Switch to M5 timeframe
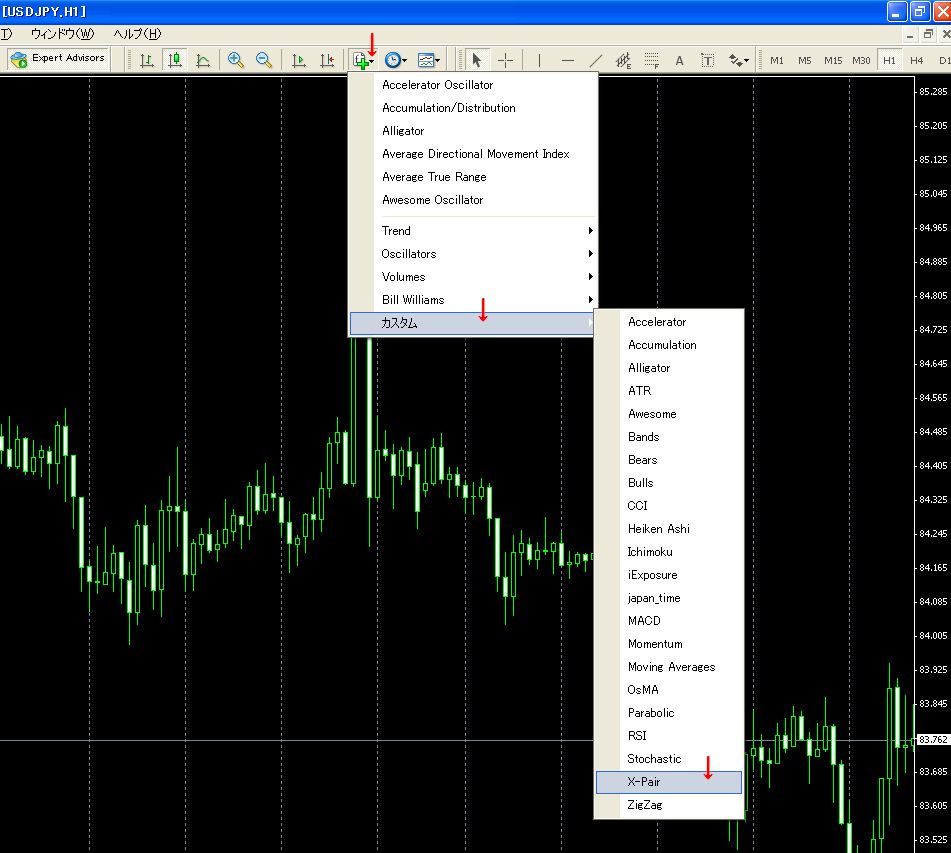Viewport: 951px width, 853px height. click(804, 60)
